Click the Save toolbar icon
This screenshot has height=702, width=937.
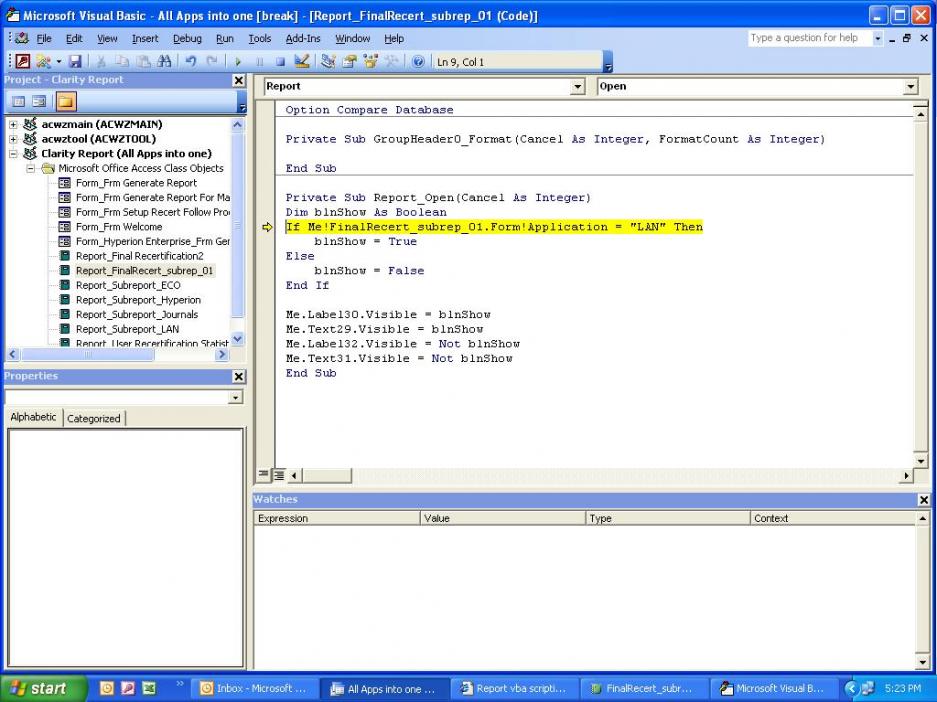[x=76, y=62]
